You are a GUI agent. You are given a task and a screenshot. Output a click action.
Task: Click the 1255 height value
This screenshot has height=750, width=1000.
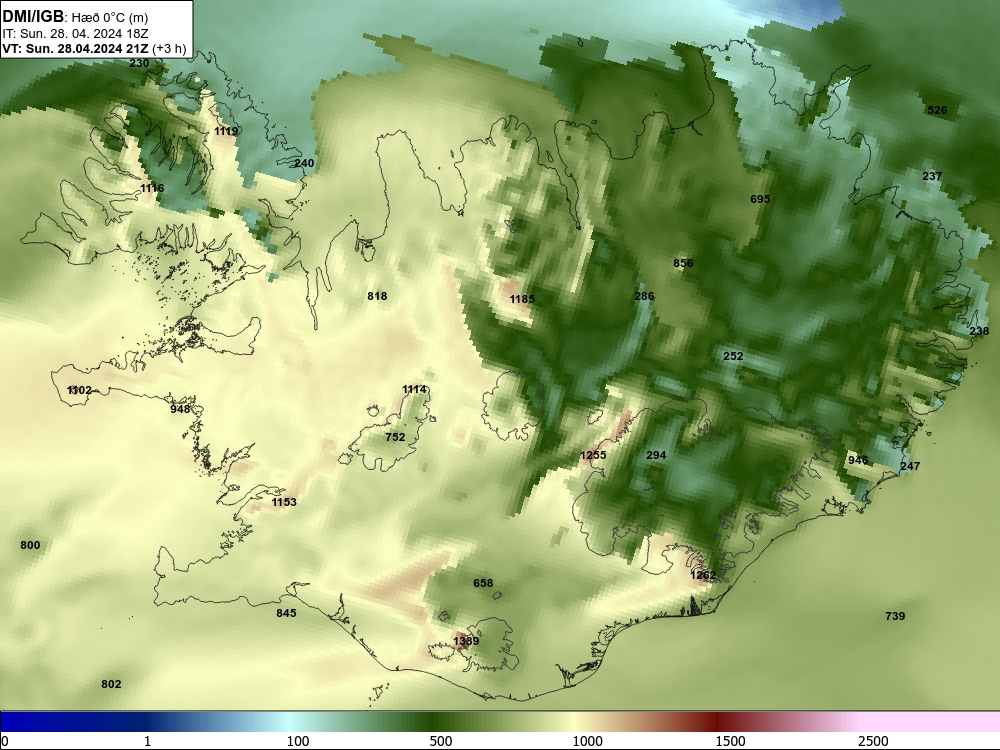pyautogui.click(x=593, y=455)
